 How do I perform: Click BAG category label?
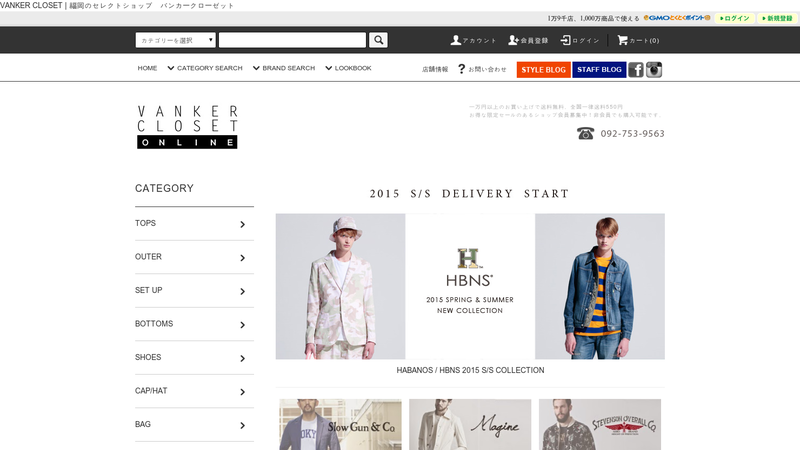point(143,424)
